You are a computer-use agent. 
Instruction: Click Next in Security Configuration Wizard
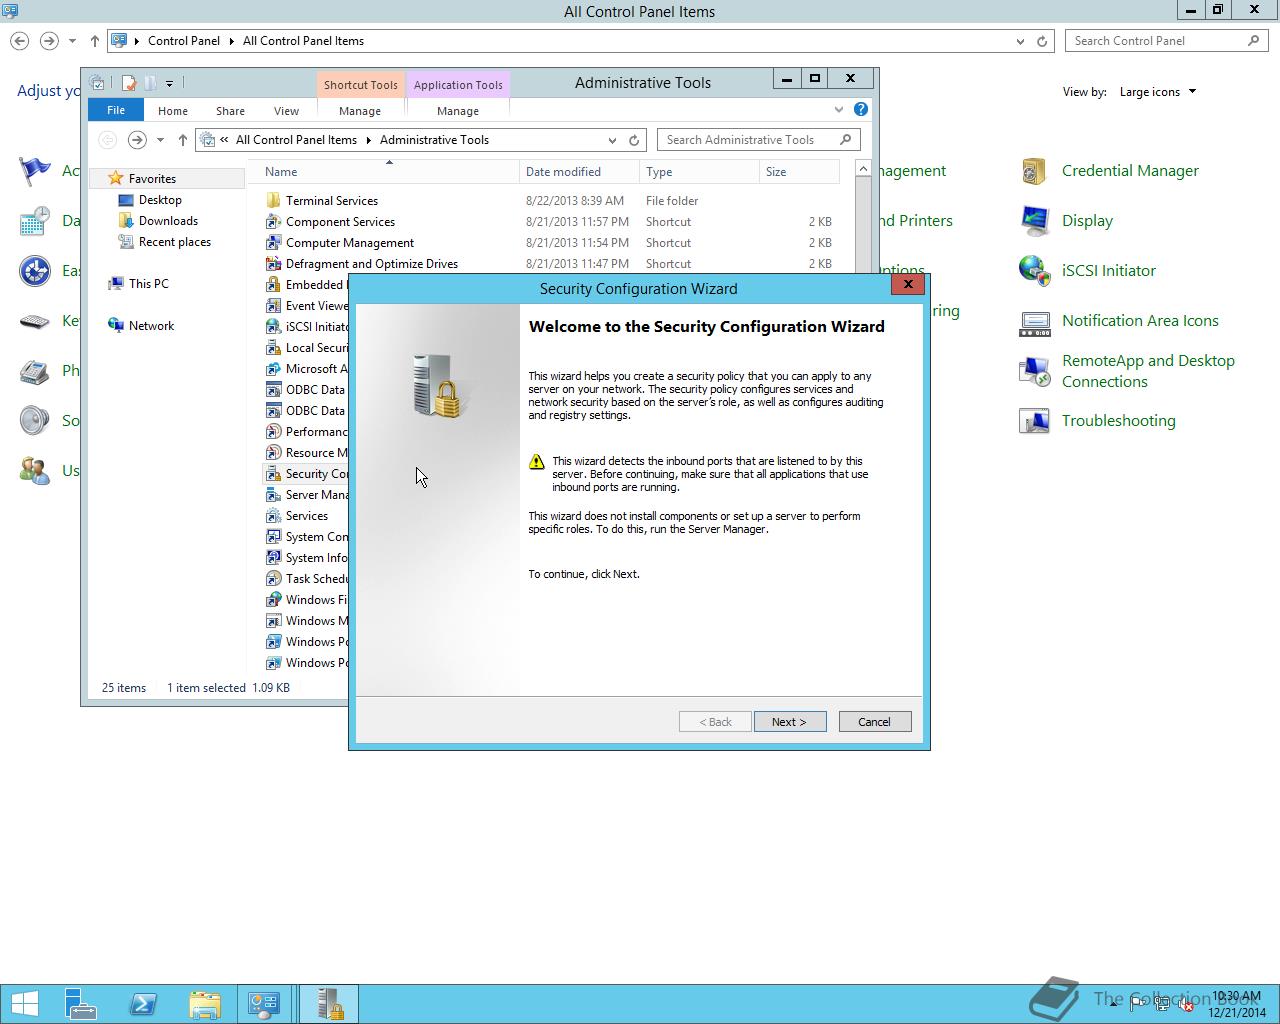(x=789, y=722)
